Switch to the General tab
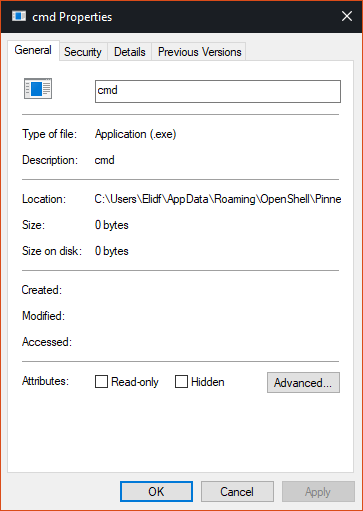 33,50
